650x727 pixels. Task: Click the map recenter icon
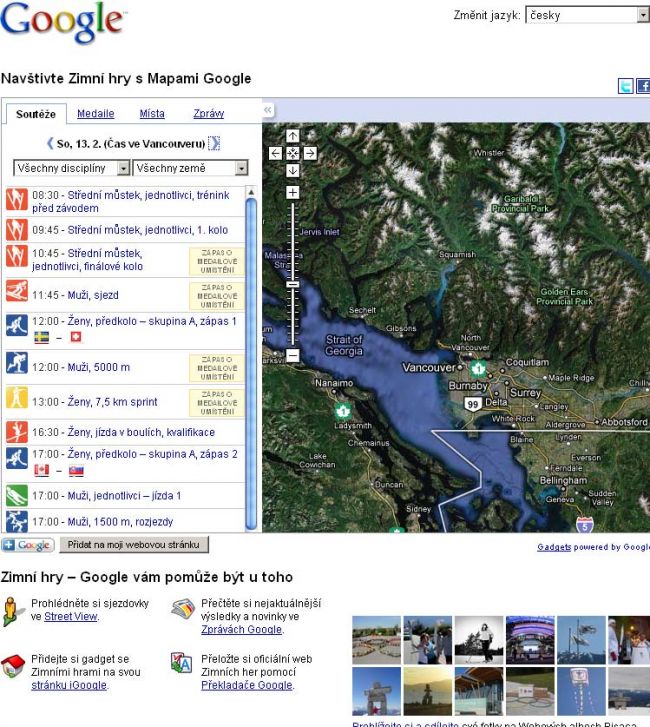pos(293,153)
